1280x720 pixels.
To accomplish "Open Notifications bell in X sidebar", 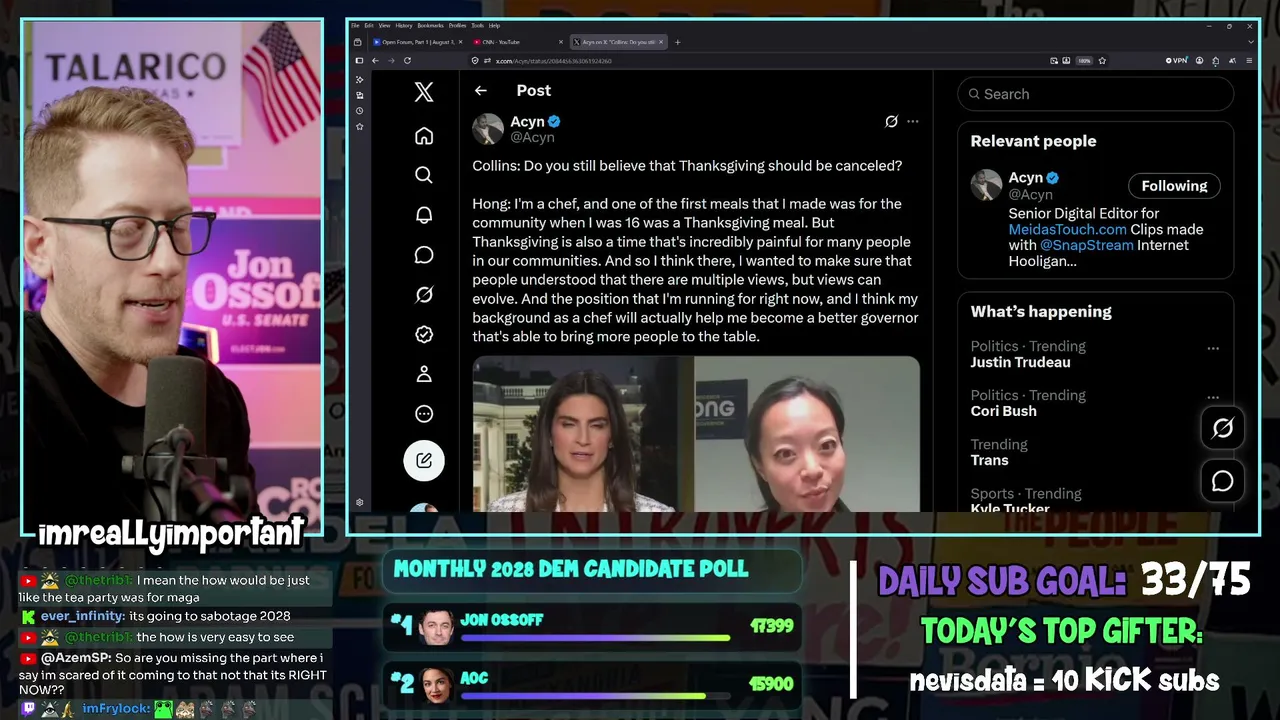I will [424, 215].
